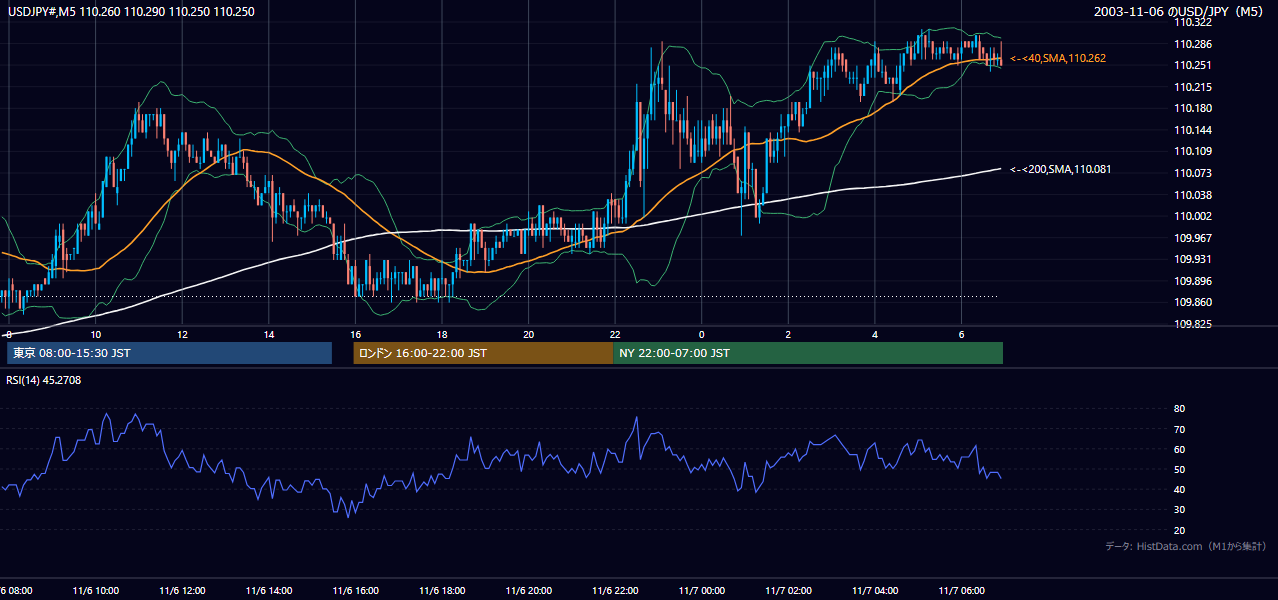Click the chart hour tick labeled 14
This screenshot has width=1278, height=600.
point(269,334)
